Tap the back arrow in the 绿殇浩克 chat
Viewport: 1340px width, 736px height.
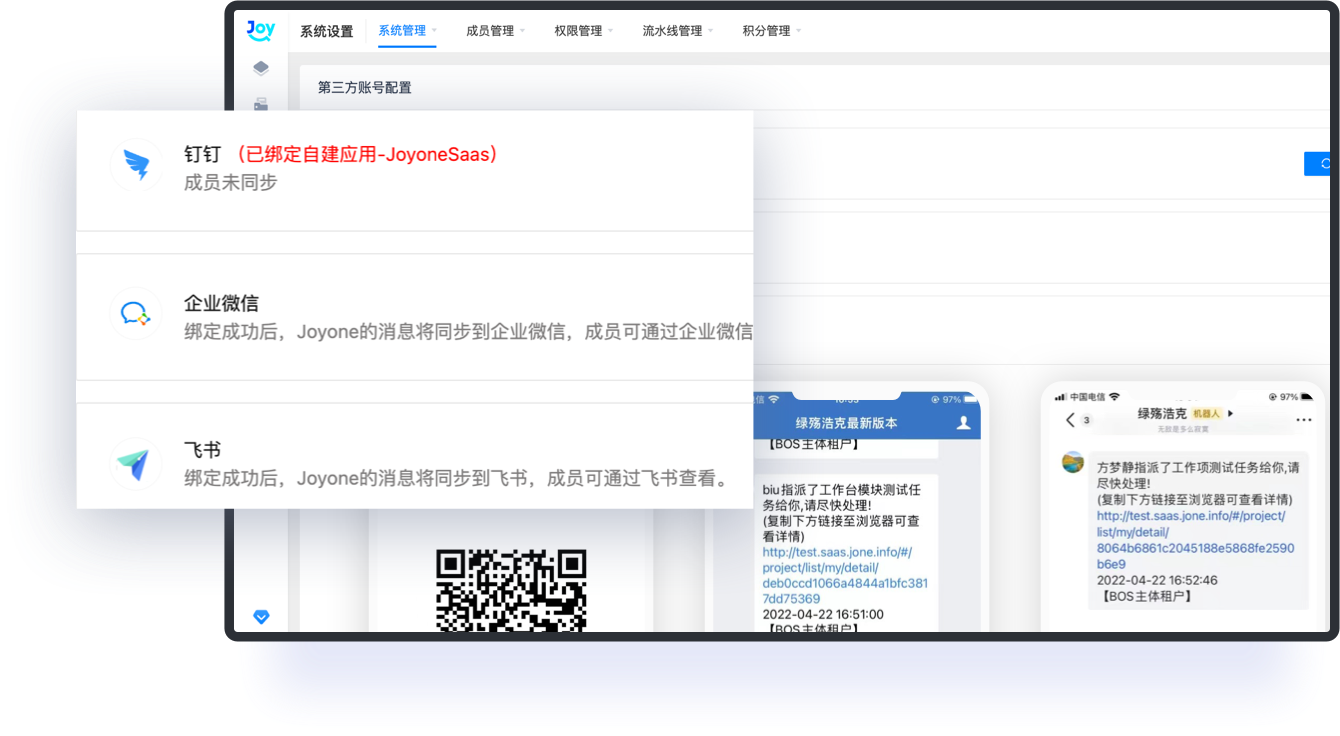(x=1070, y=420)
